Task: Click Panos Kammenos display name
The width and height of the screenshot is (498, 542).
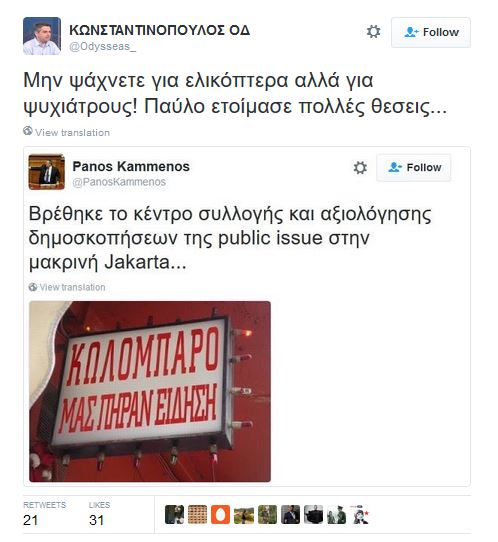Action: point(131,167)
